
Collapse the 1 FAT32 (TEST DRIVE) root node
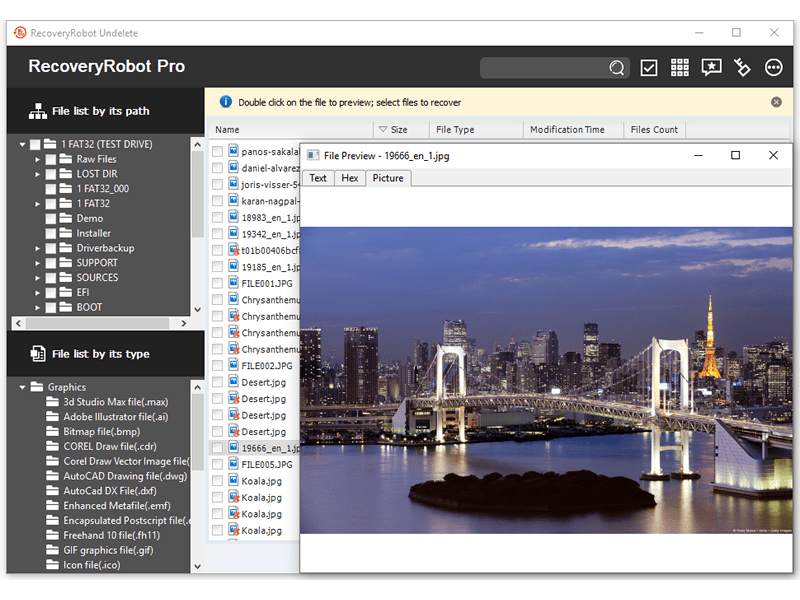pyautogui.click(x=22, y=144)
